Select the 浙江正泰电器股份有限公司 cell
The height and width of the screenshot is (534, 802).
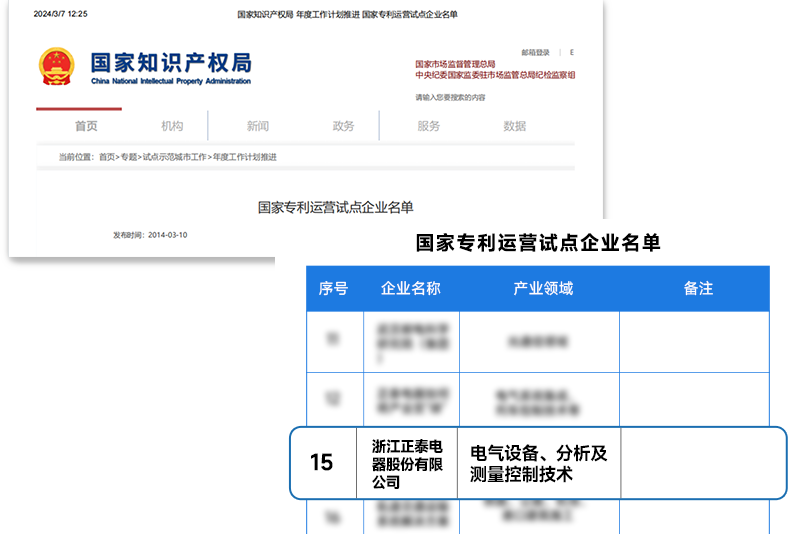pyautogui.click(x=407, y=464)
